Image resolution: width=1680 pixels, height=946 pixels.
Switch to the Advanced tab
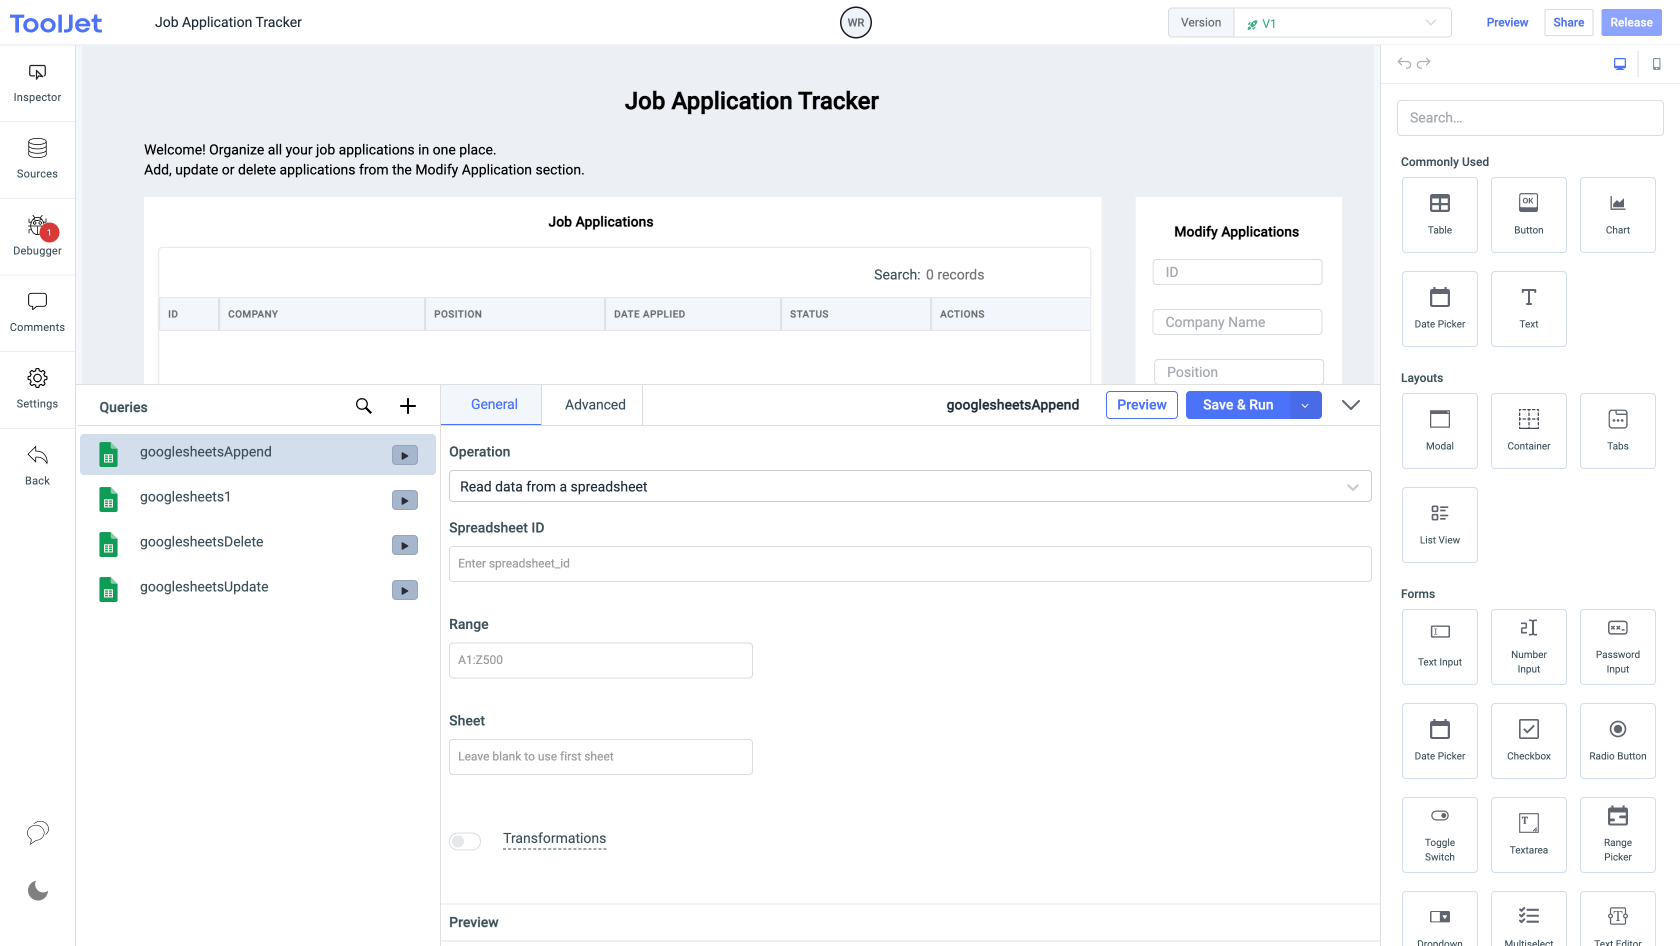(x=595, y=405)
